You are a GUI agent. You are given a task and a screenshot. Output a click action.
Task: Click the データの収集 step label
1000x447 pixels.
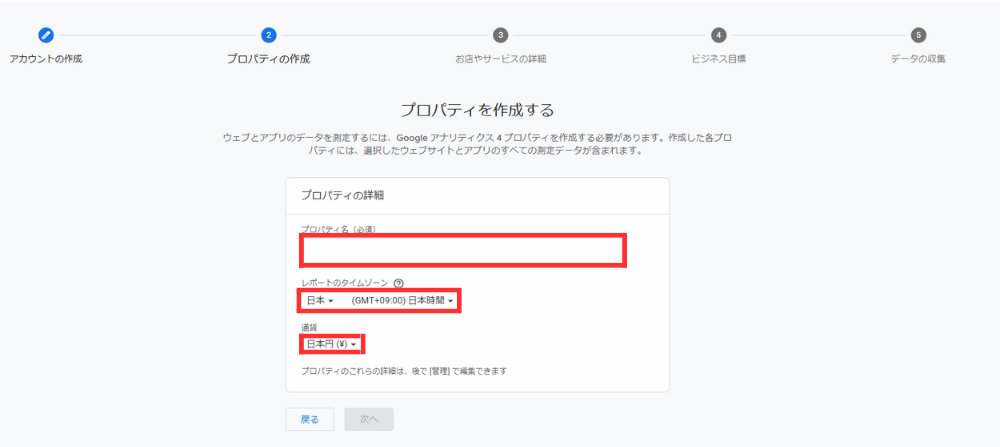click(918, 59)
